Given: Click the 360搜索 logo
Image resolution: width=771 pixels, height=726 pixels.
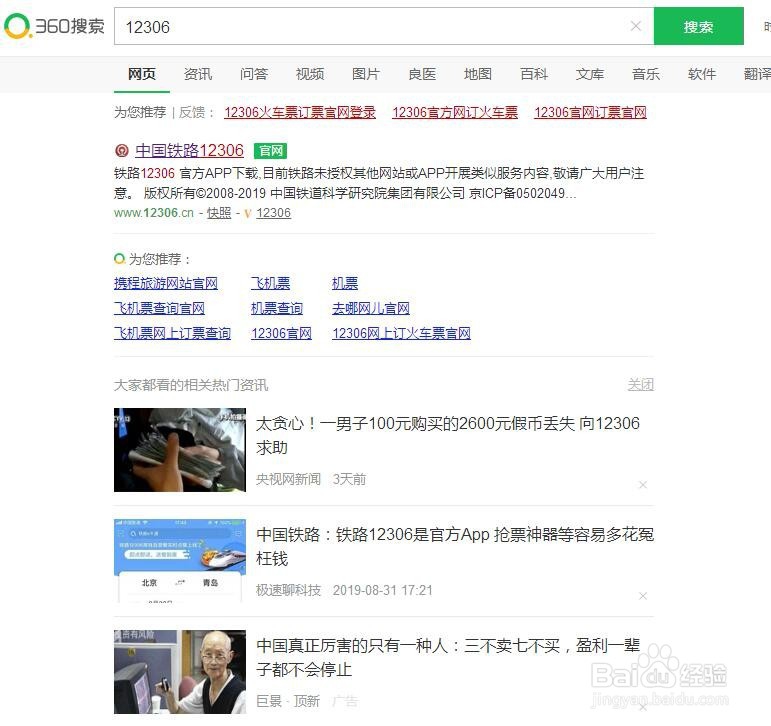Looking at the screenshot, I should click(54, 26).
